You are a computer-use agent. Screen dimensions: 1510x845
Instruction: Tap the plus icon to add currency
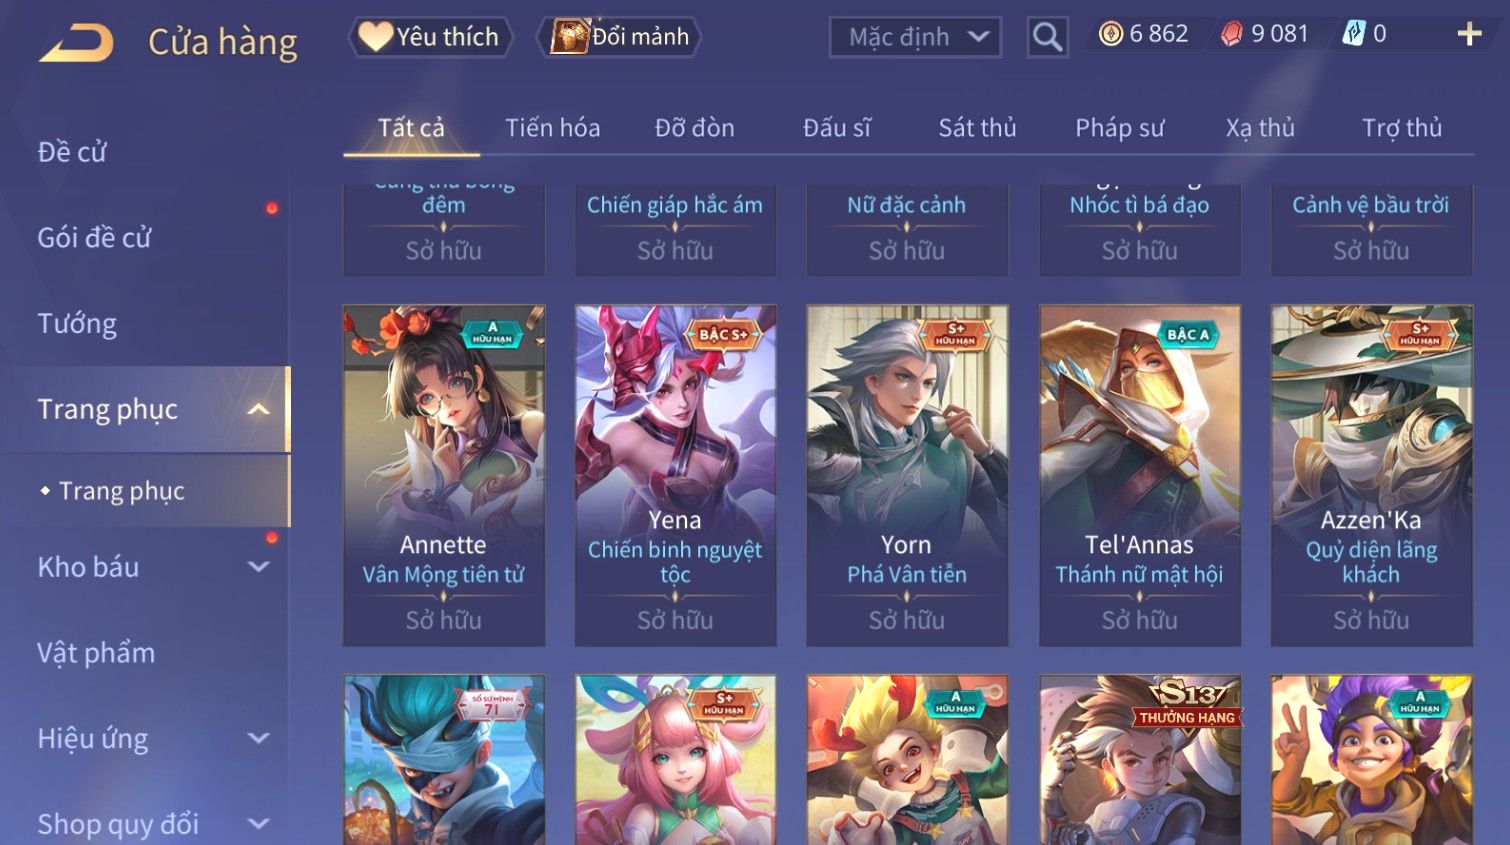coord(1469,34)
